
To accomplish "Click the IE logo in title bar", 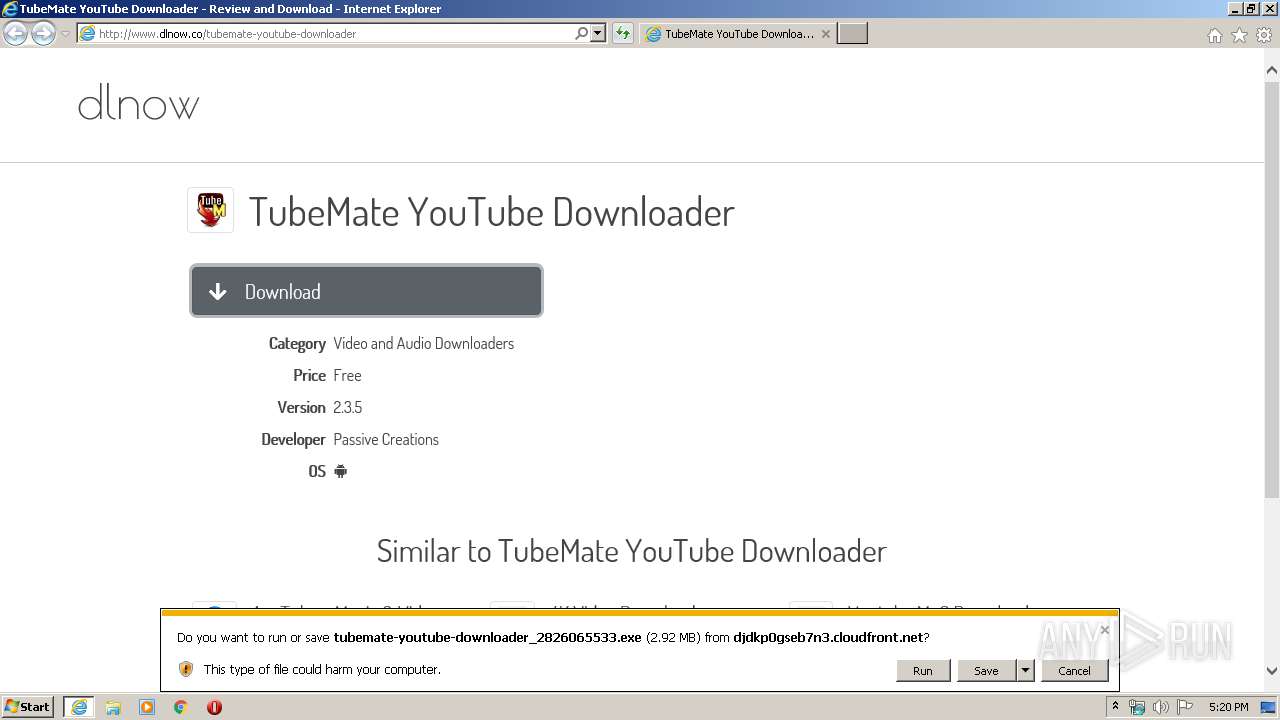I will point(10,9).
